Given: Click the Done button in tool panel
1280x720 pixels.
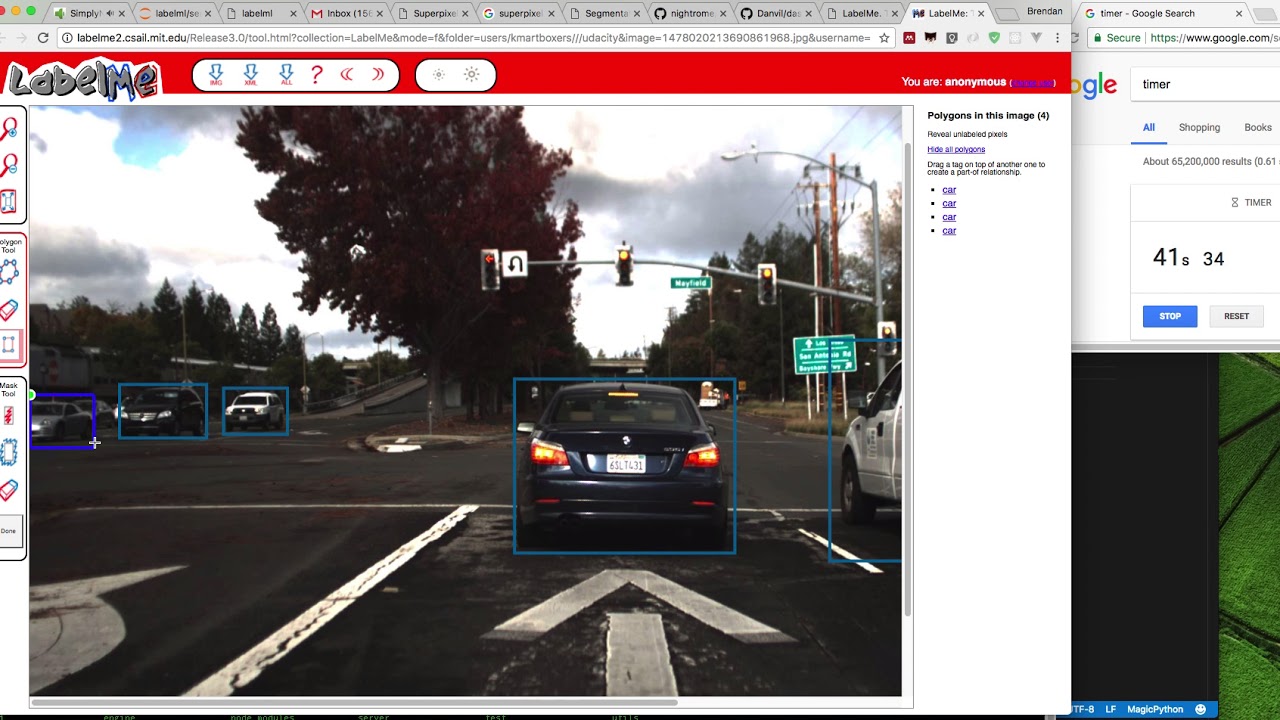Looking at the screenshot, I should tap(8, 531).
